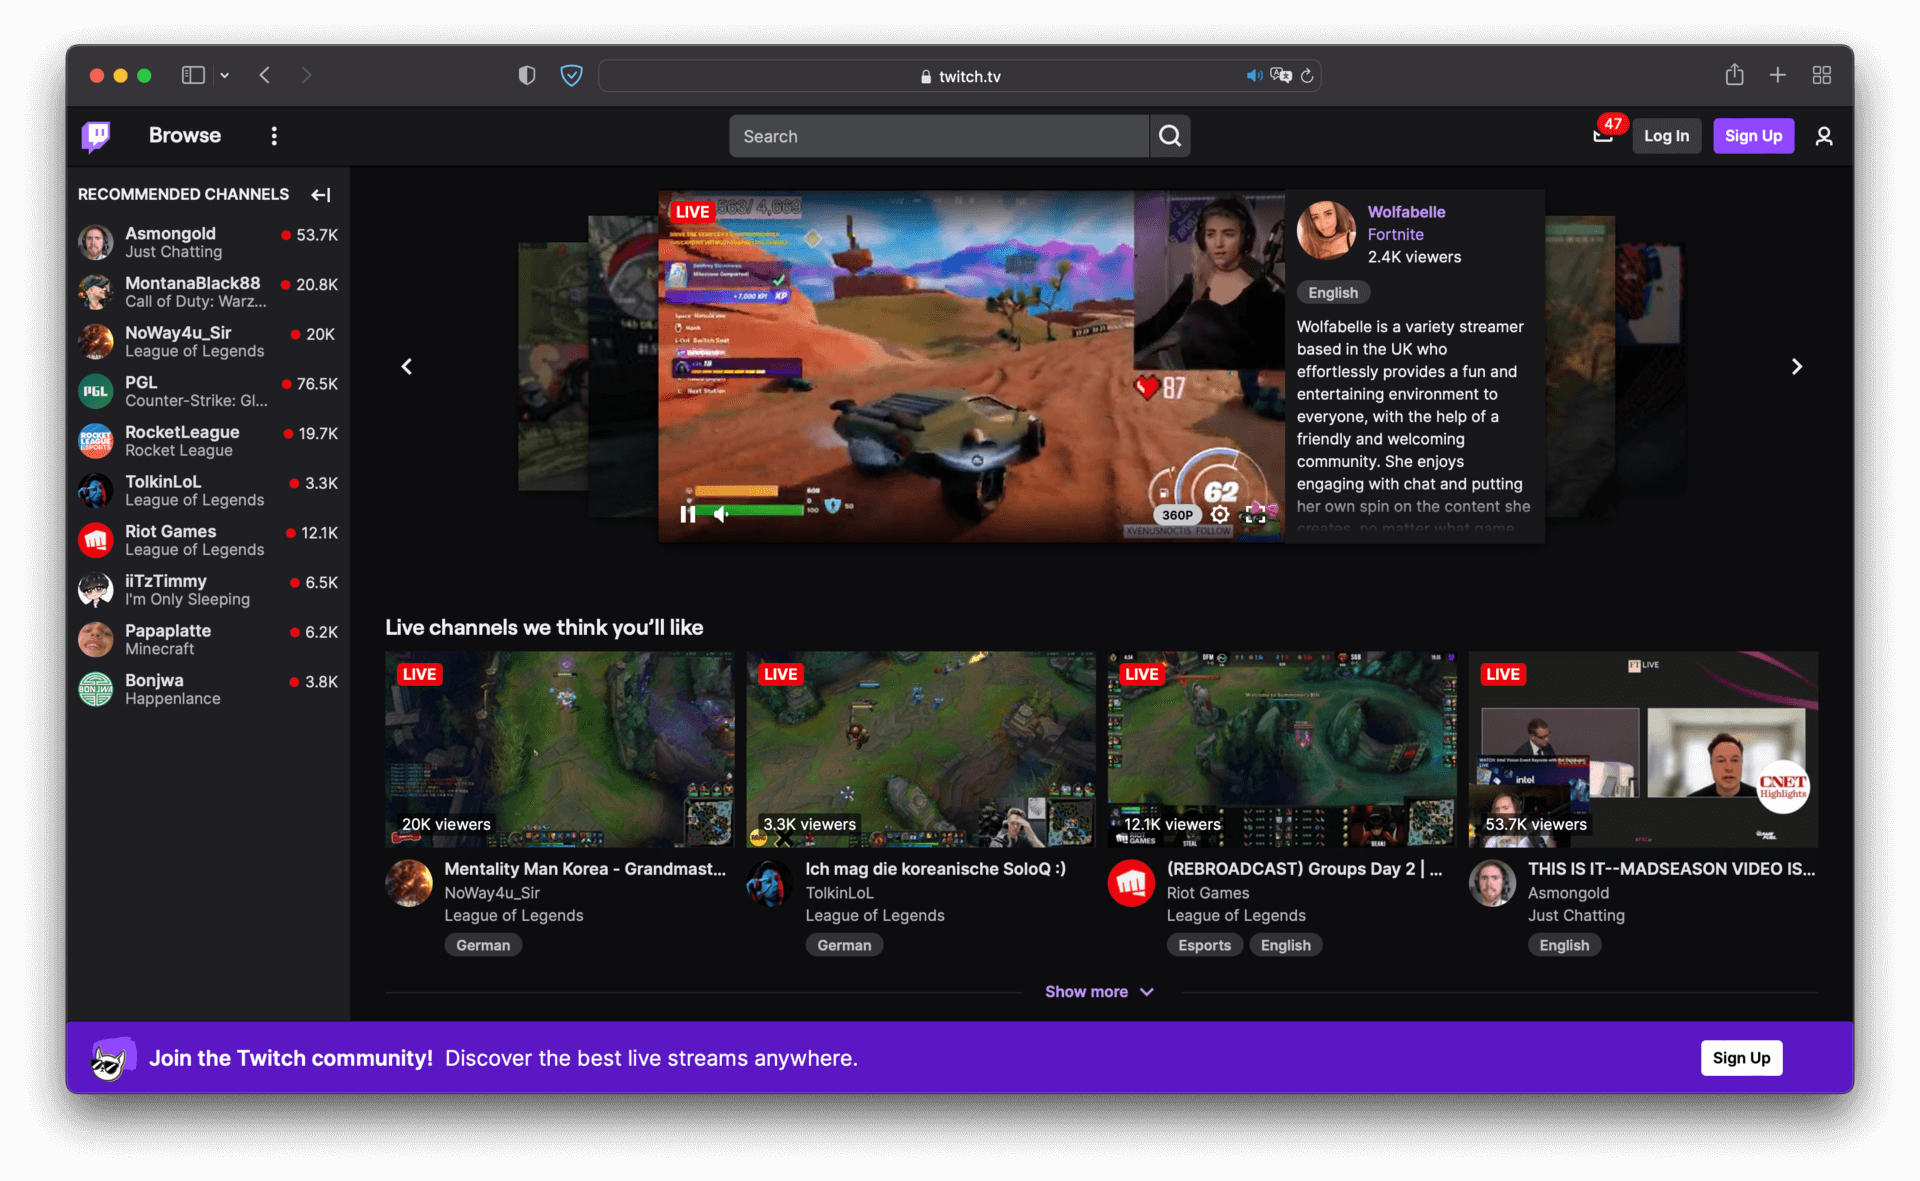
Task: Open Wolfabelle channel name link
Action: [x=1406, y=212]
